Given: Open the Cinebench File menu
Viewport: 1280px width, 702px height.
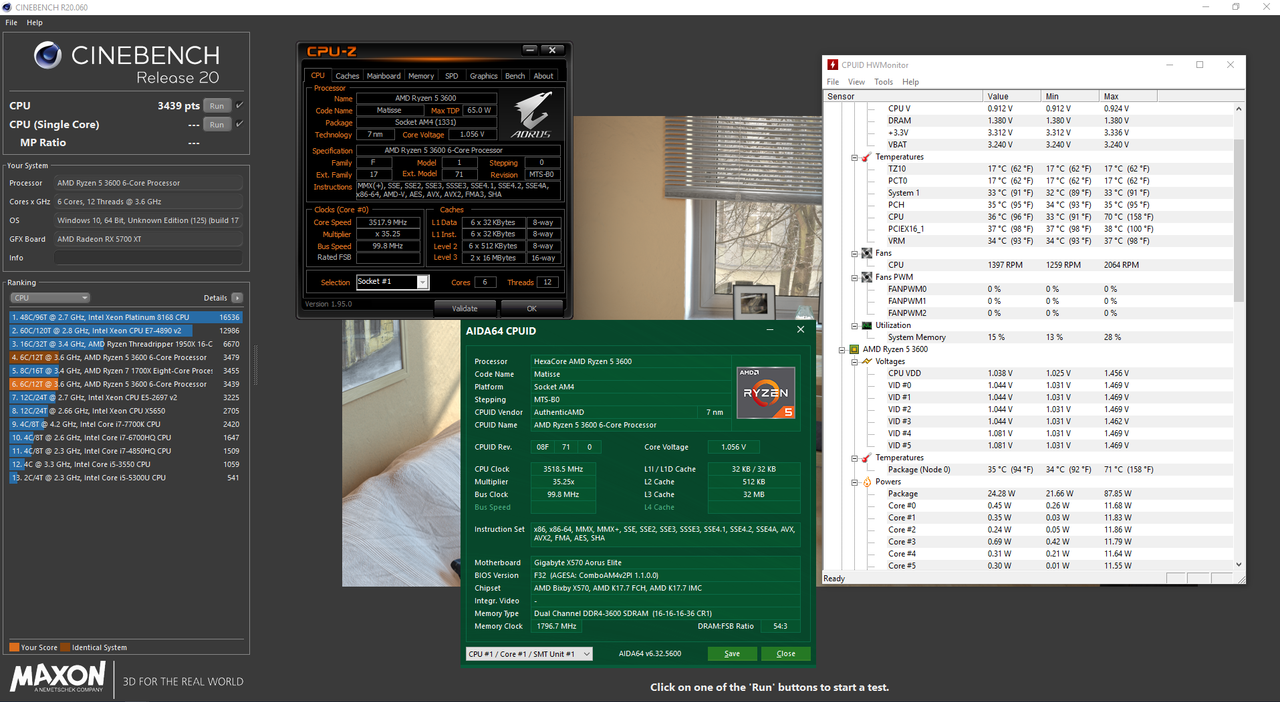Looking at the screenshot, I should click(11, 22).
